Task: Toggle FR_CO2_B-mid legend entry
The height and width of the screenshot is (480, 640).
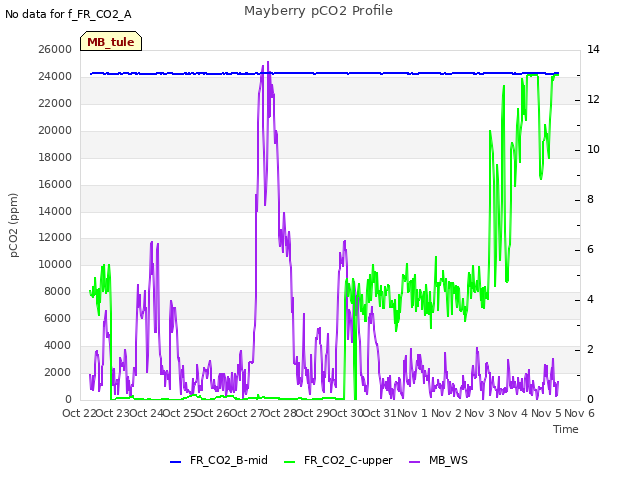Action: tap(219, 460)
